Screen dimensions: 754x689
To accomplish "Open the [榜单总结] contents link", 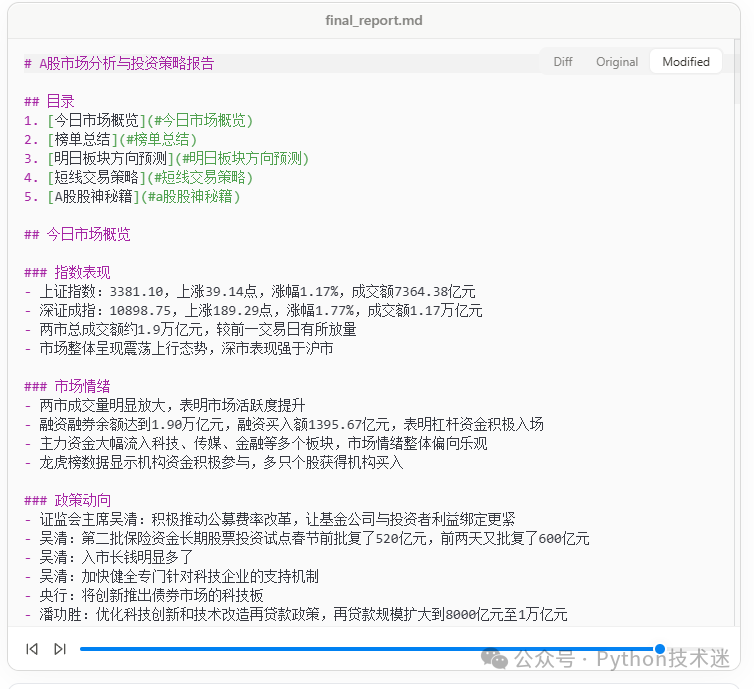I will (122, 139).
